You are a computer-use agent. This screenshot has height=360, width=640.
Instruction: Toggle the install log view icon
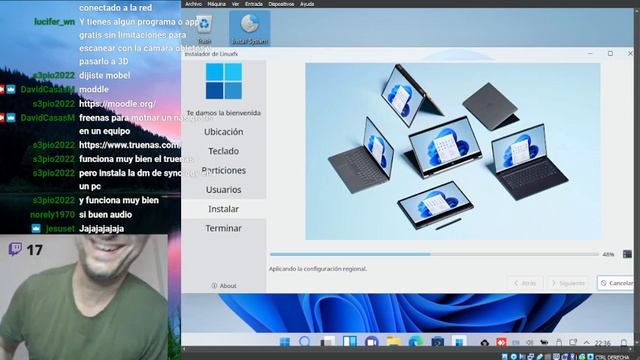tap(627, 254)
